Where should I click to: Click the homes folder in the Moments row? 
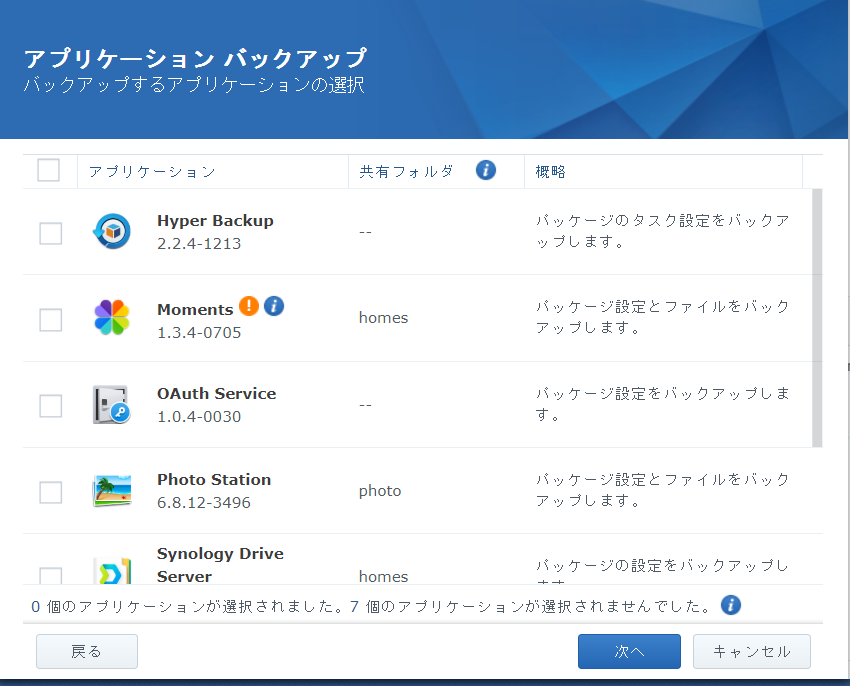point(383,318)
